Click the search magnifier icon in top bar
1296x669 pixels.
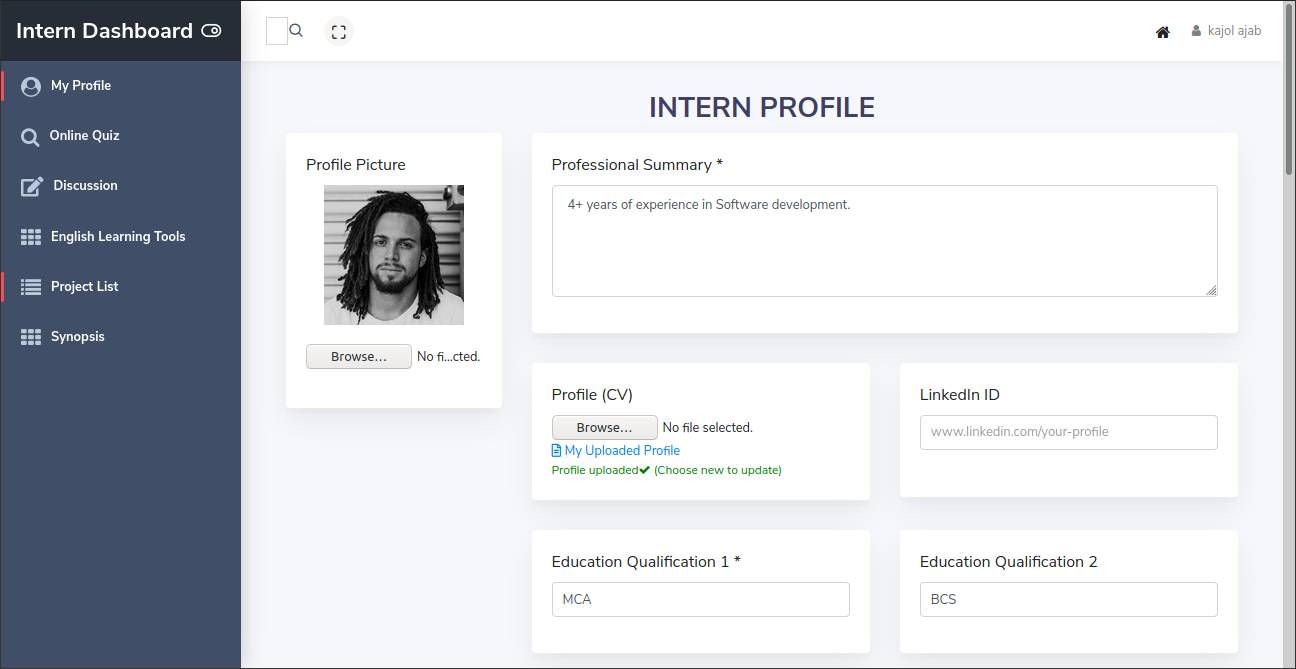[296, 31]
